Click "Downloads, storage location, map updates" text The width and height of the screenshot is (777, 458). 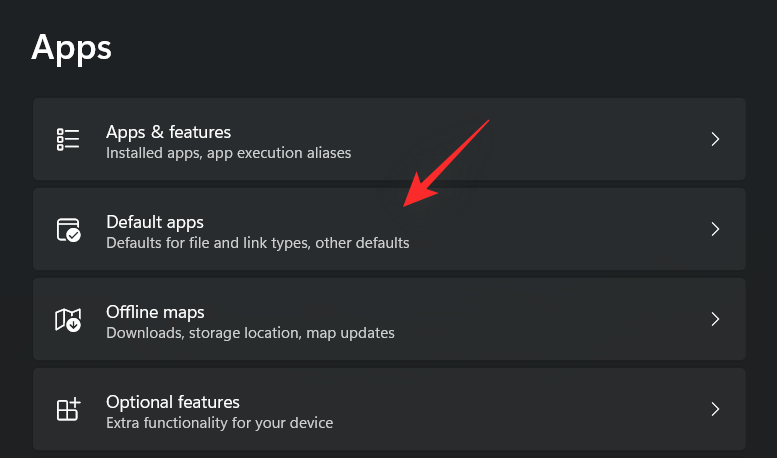point(250,333)
